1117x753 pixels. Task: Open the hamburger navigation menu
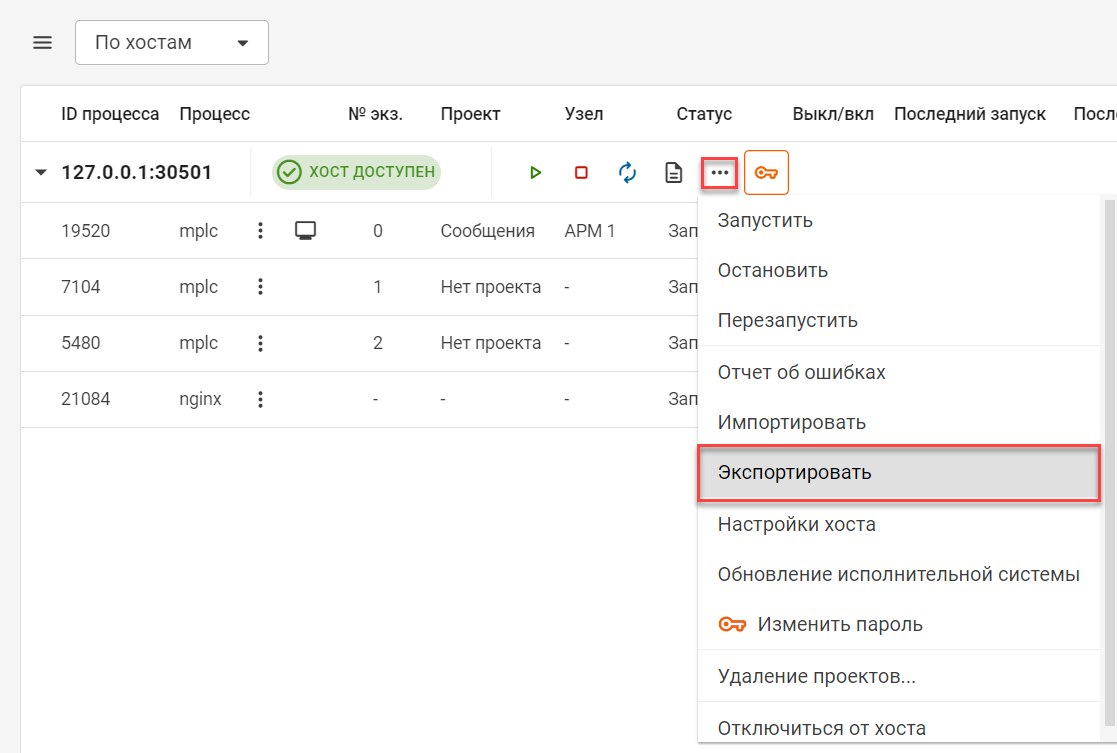click(x=41, y=42)
